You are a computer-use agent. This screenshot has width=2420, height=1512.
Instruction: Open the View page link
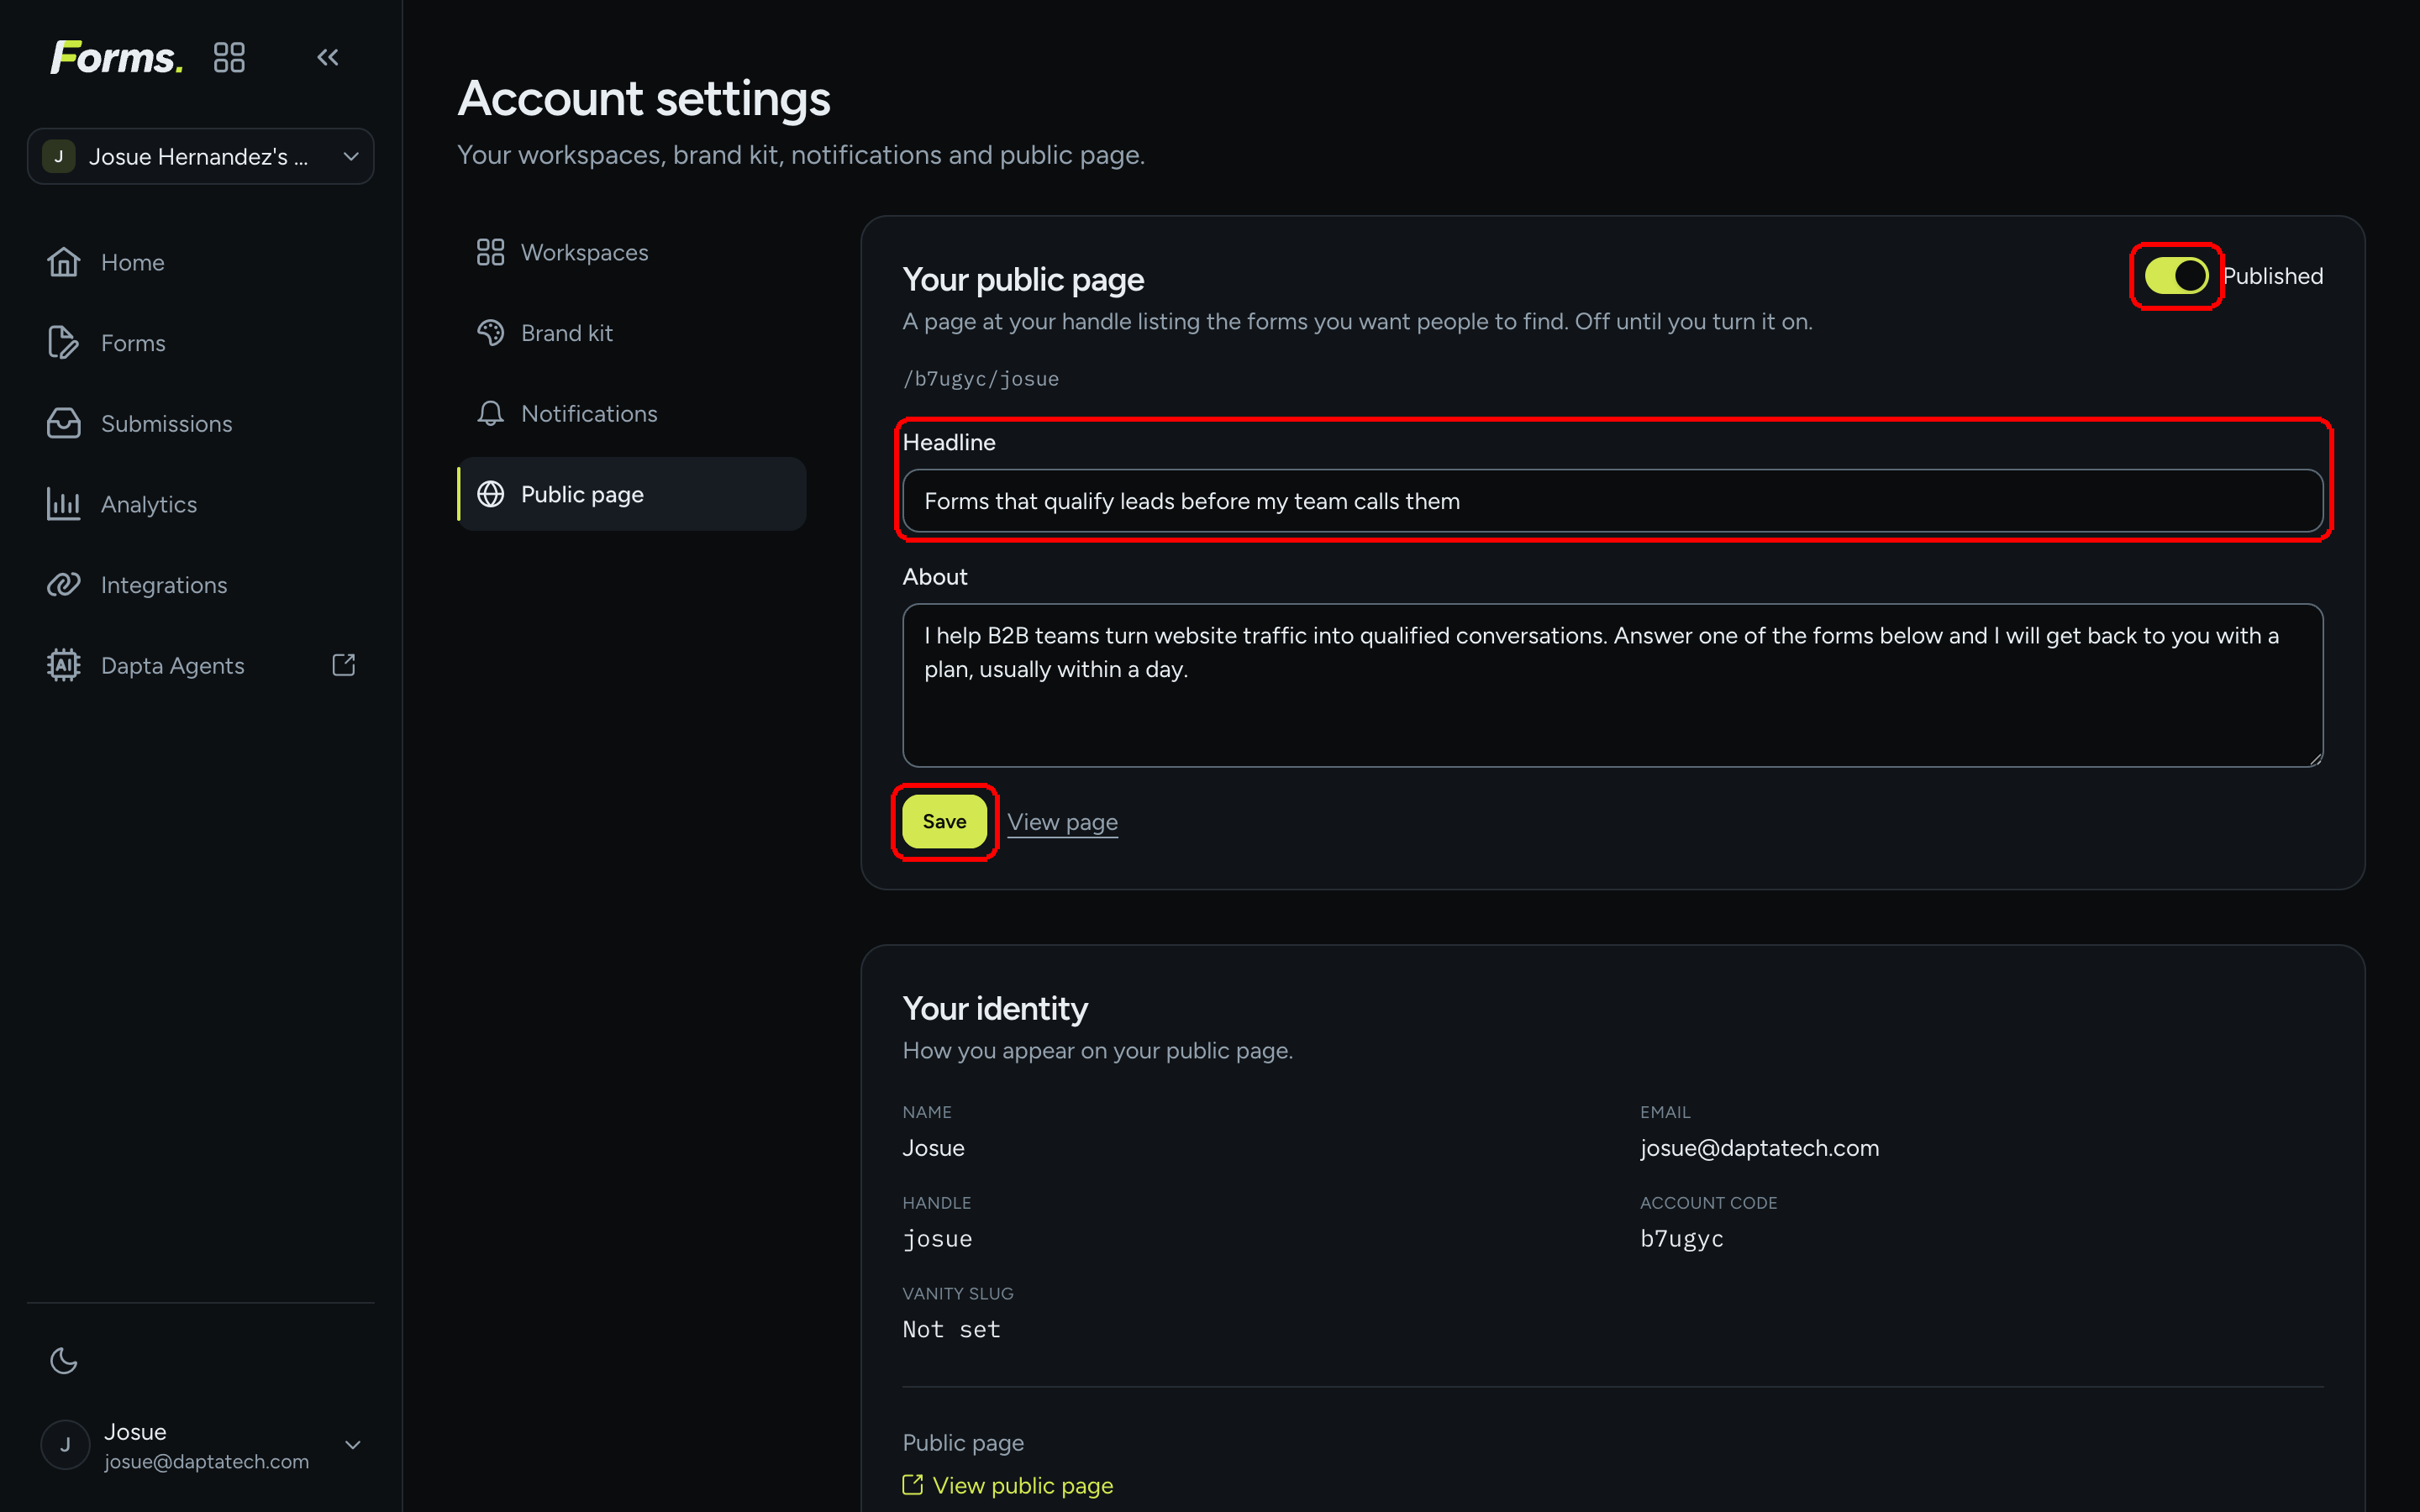1062,822
